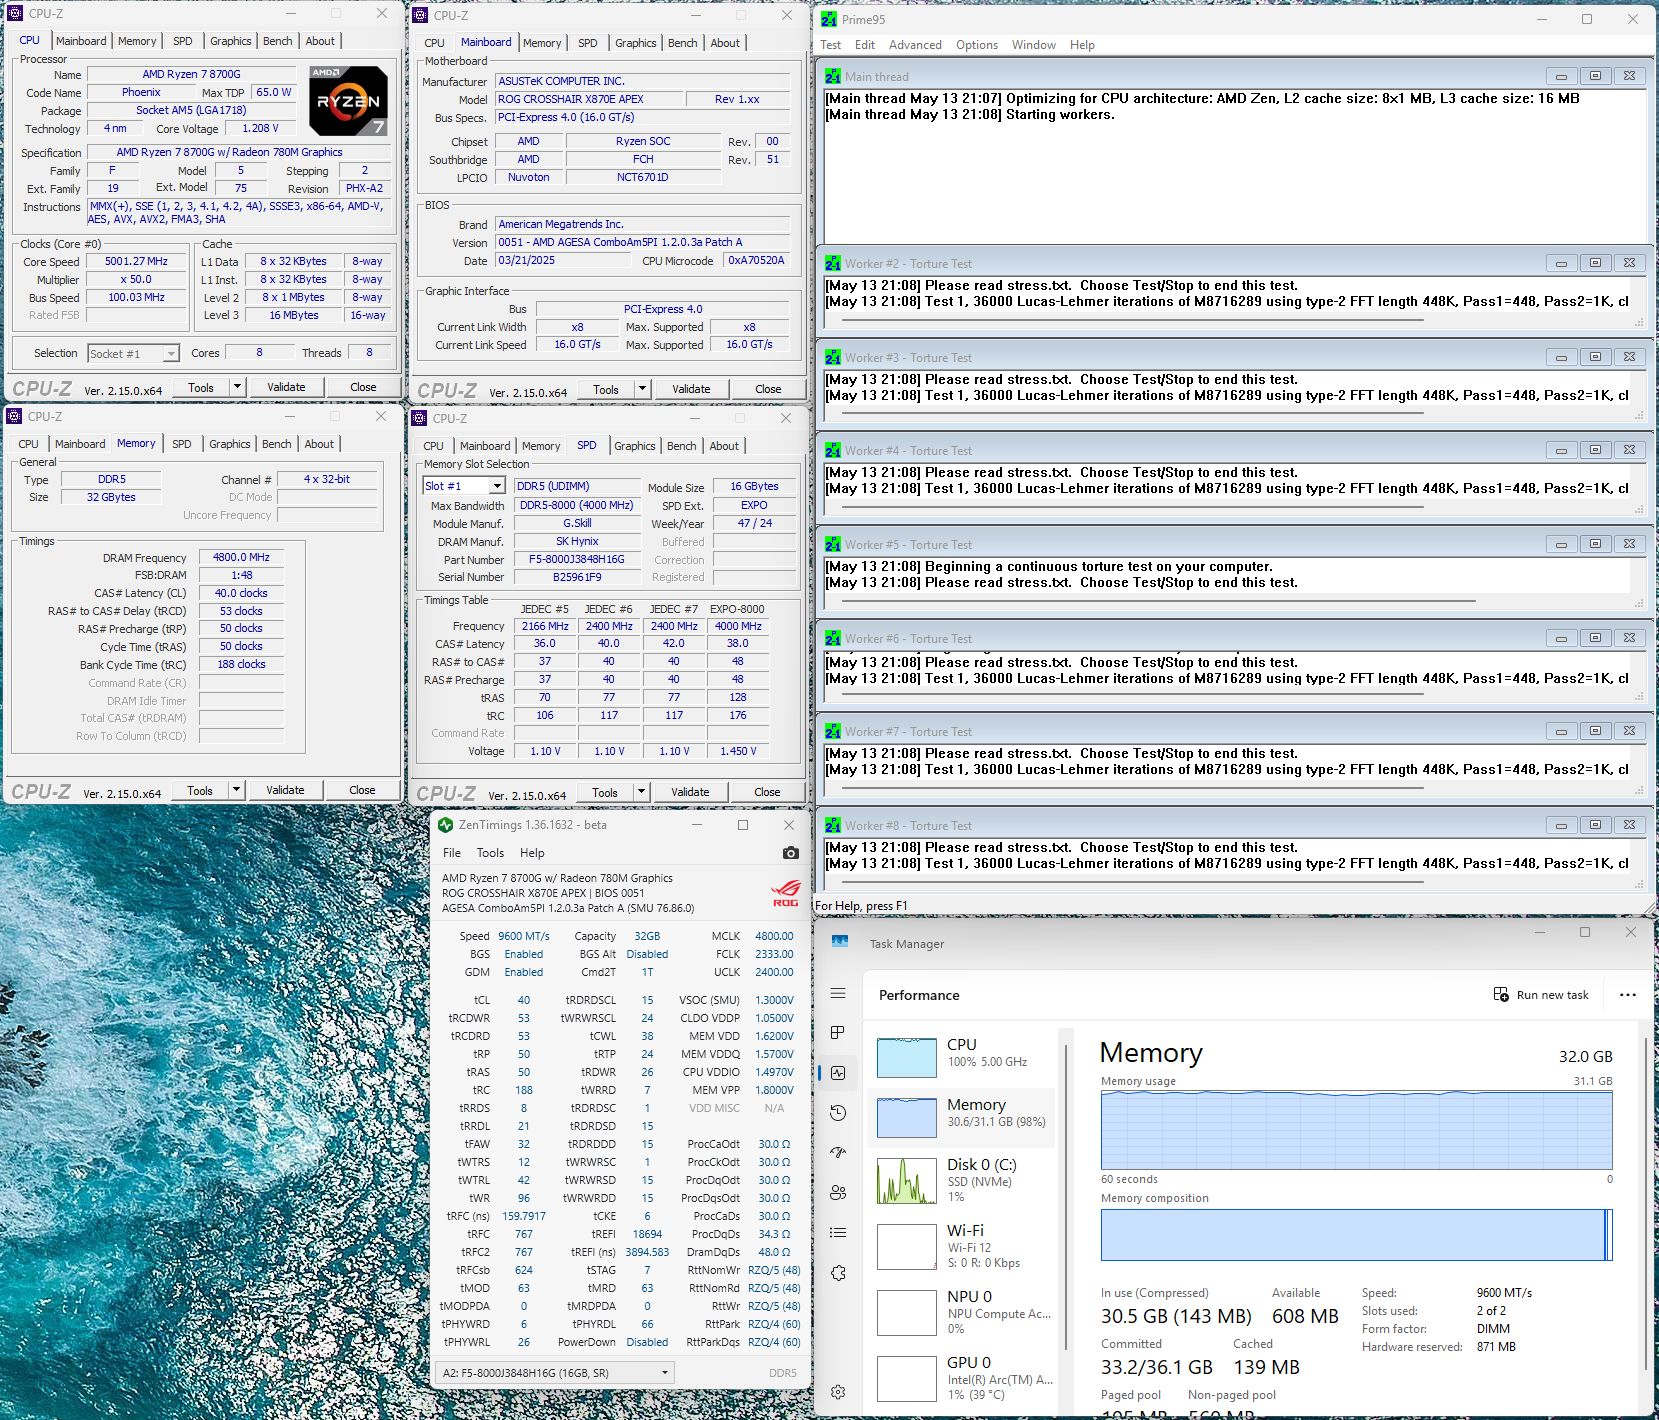This screenshot has width=1659, height=1420.
Task: Click Prime95 Main thread window icon
Action: pos(833,76)
